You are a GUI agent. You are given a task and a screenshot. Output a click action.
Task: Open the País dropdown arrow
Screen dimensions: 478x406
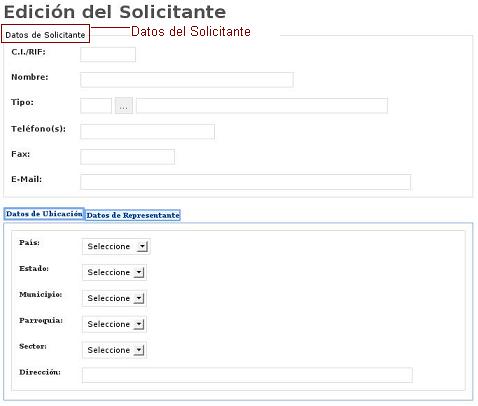pos(142,247)
